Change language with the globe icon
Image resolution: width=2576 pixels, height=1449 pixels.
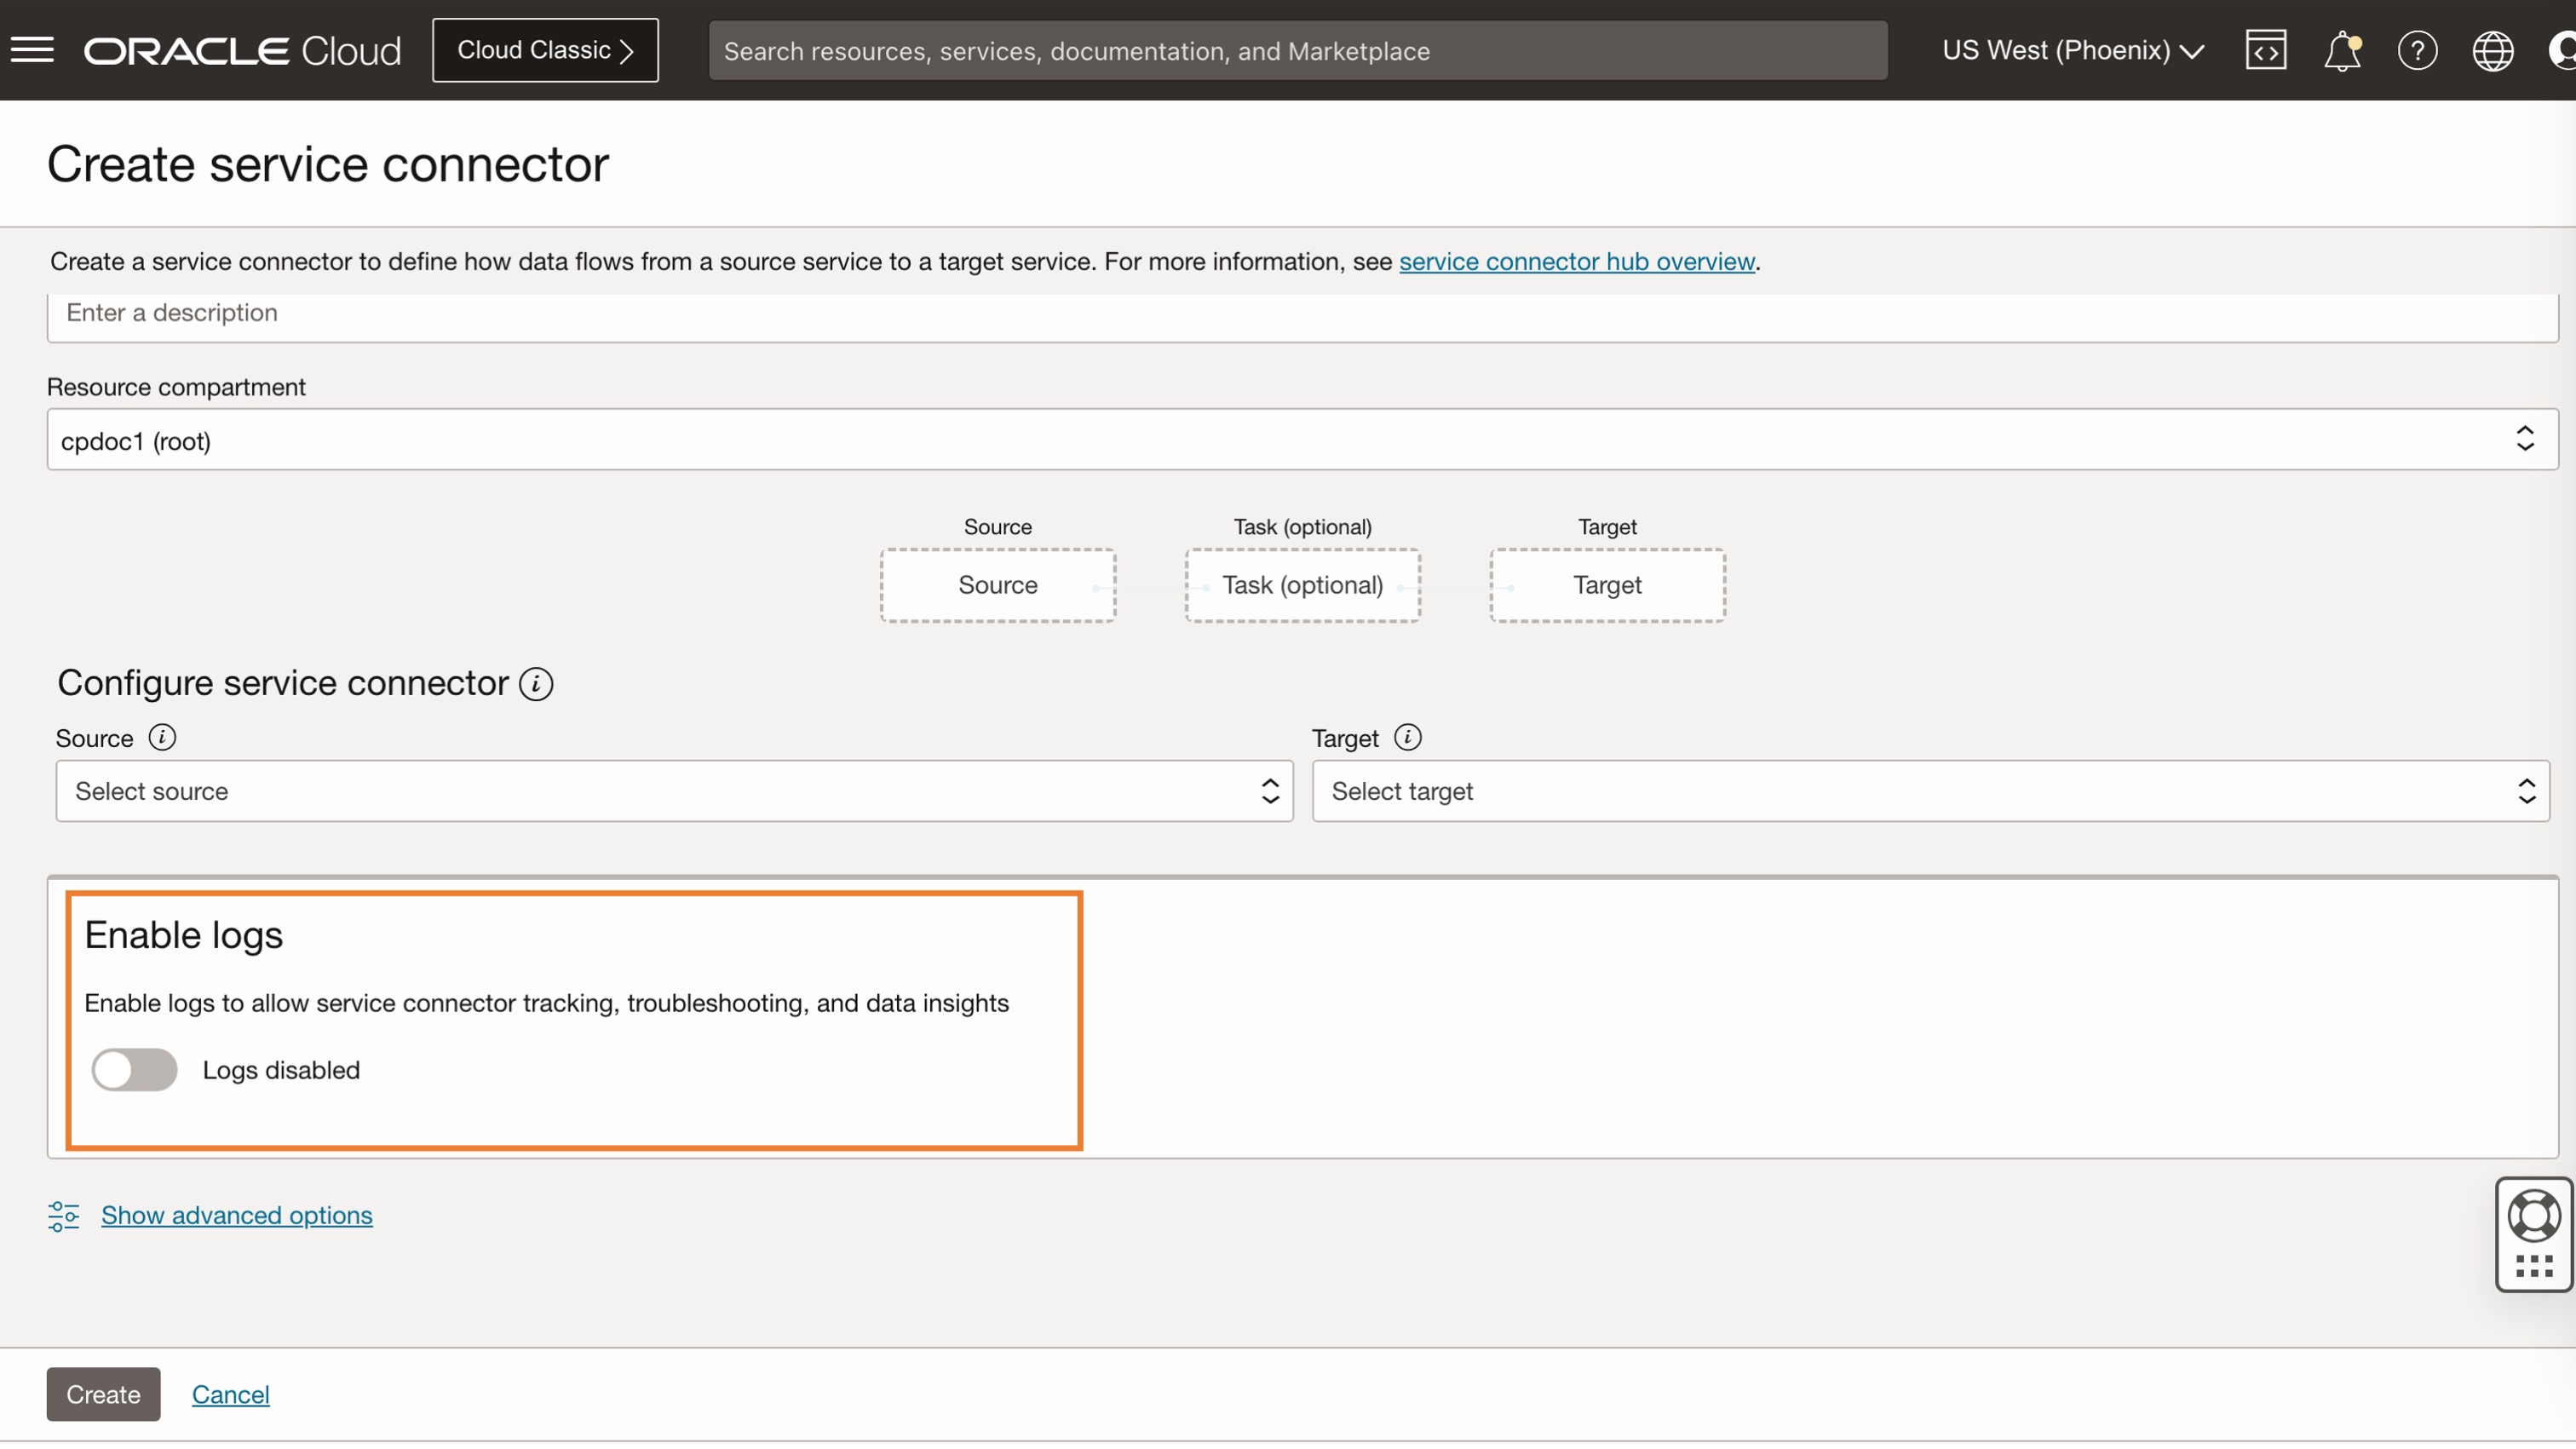coord(2493,50)
